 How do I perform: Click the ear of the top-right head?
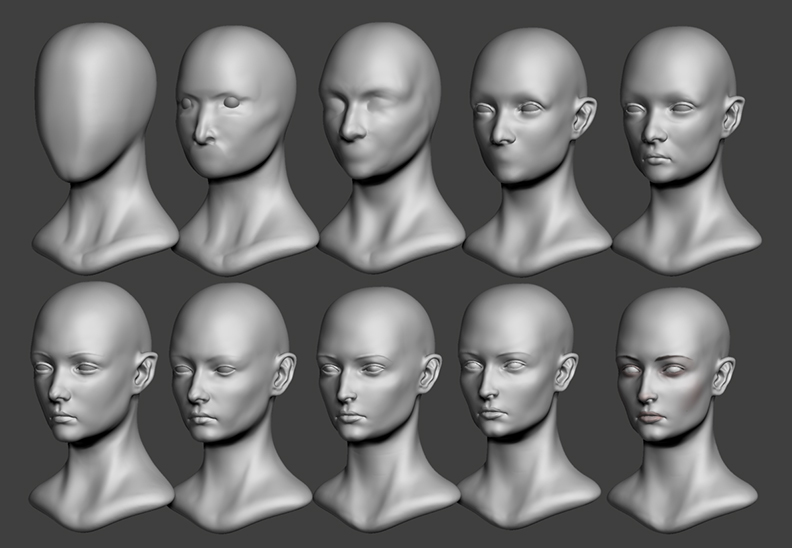(x=732, y=117)
